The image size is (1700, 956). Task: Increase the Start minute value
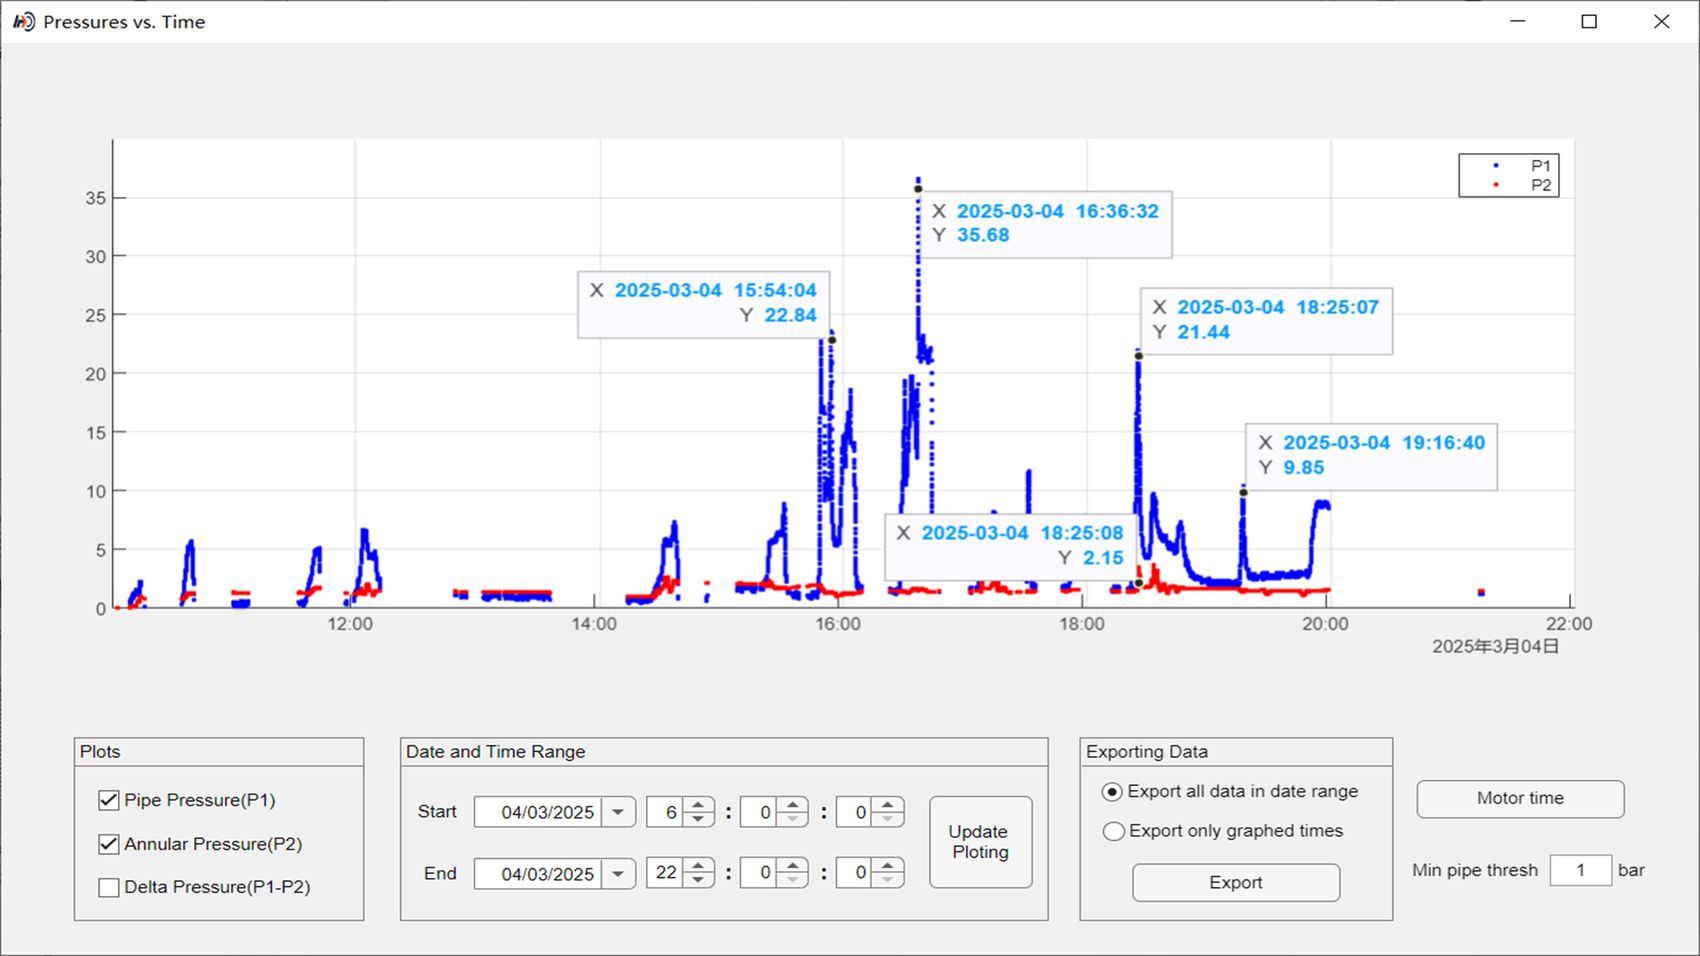pos(792,805)
